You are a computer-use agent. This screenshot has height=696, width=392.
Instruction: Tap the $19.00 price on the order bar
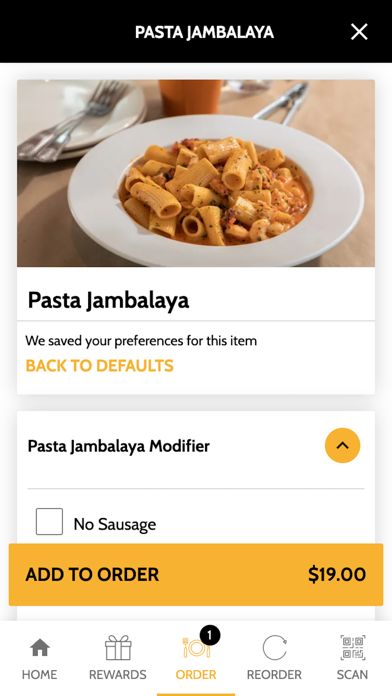point(337,574)
